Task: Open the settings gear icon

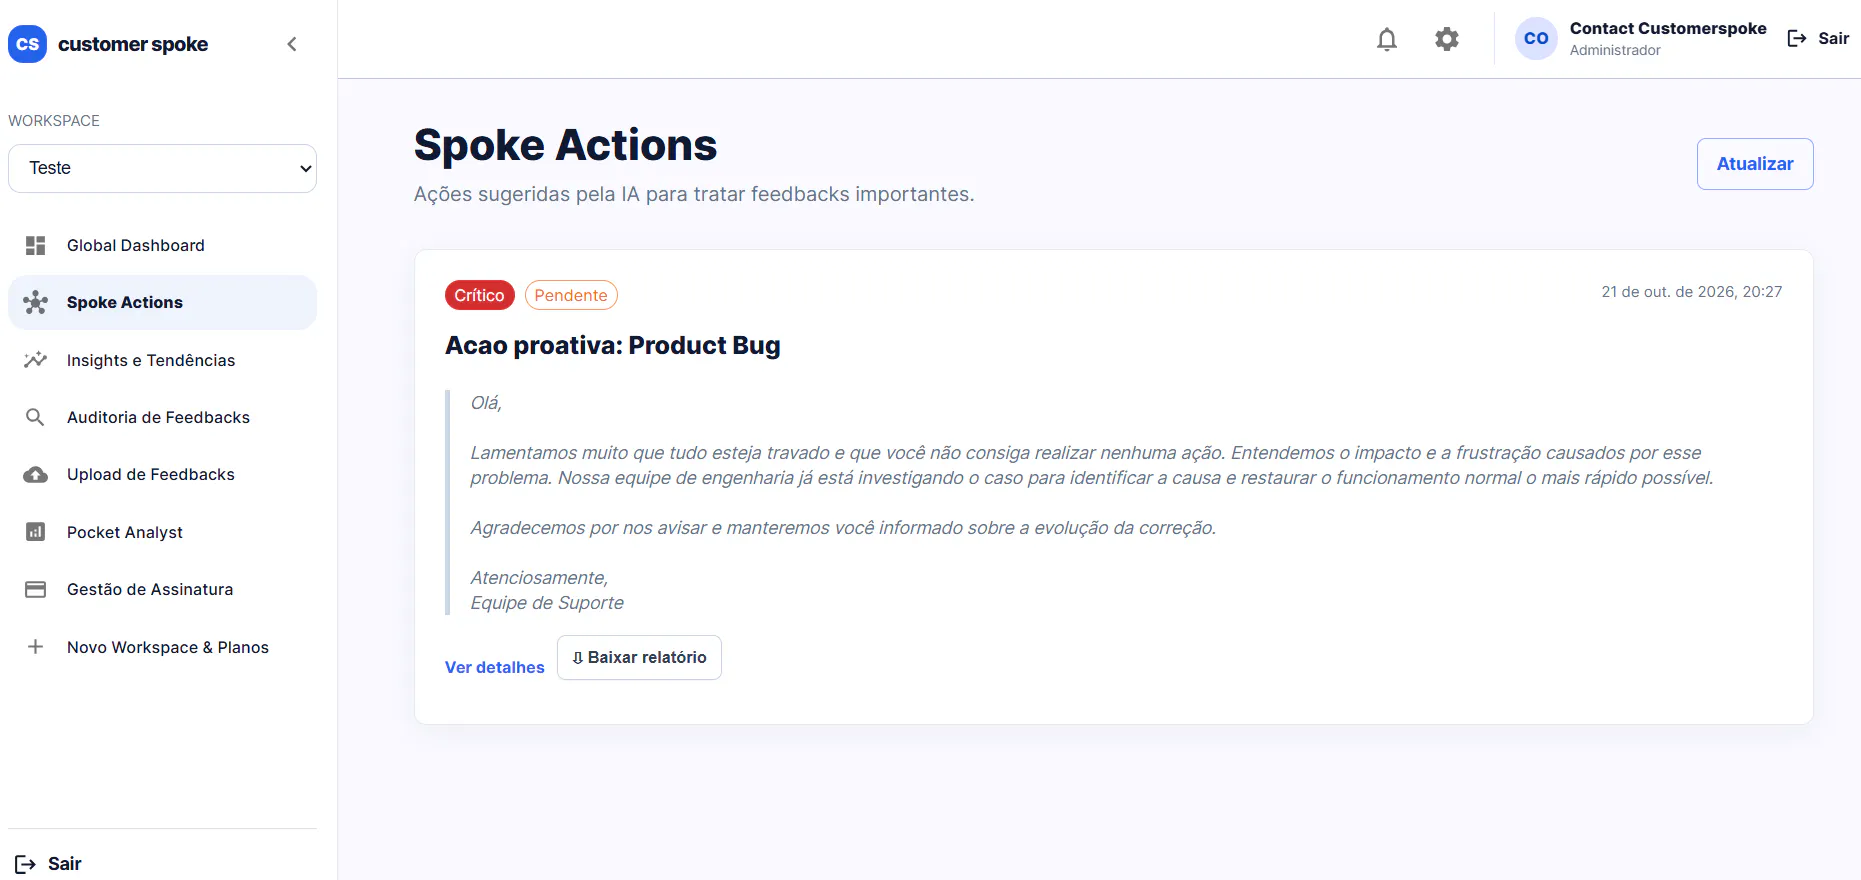Action: pos(1447,39)
